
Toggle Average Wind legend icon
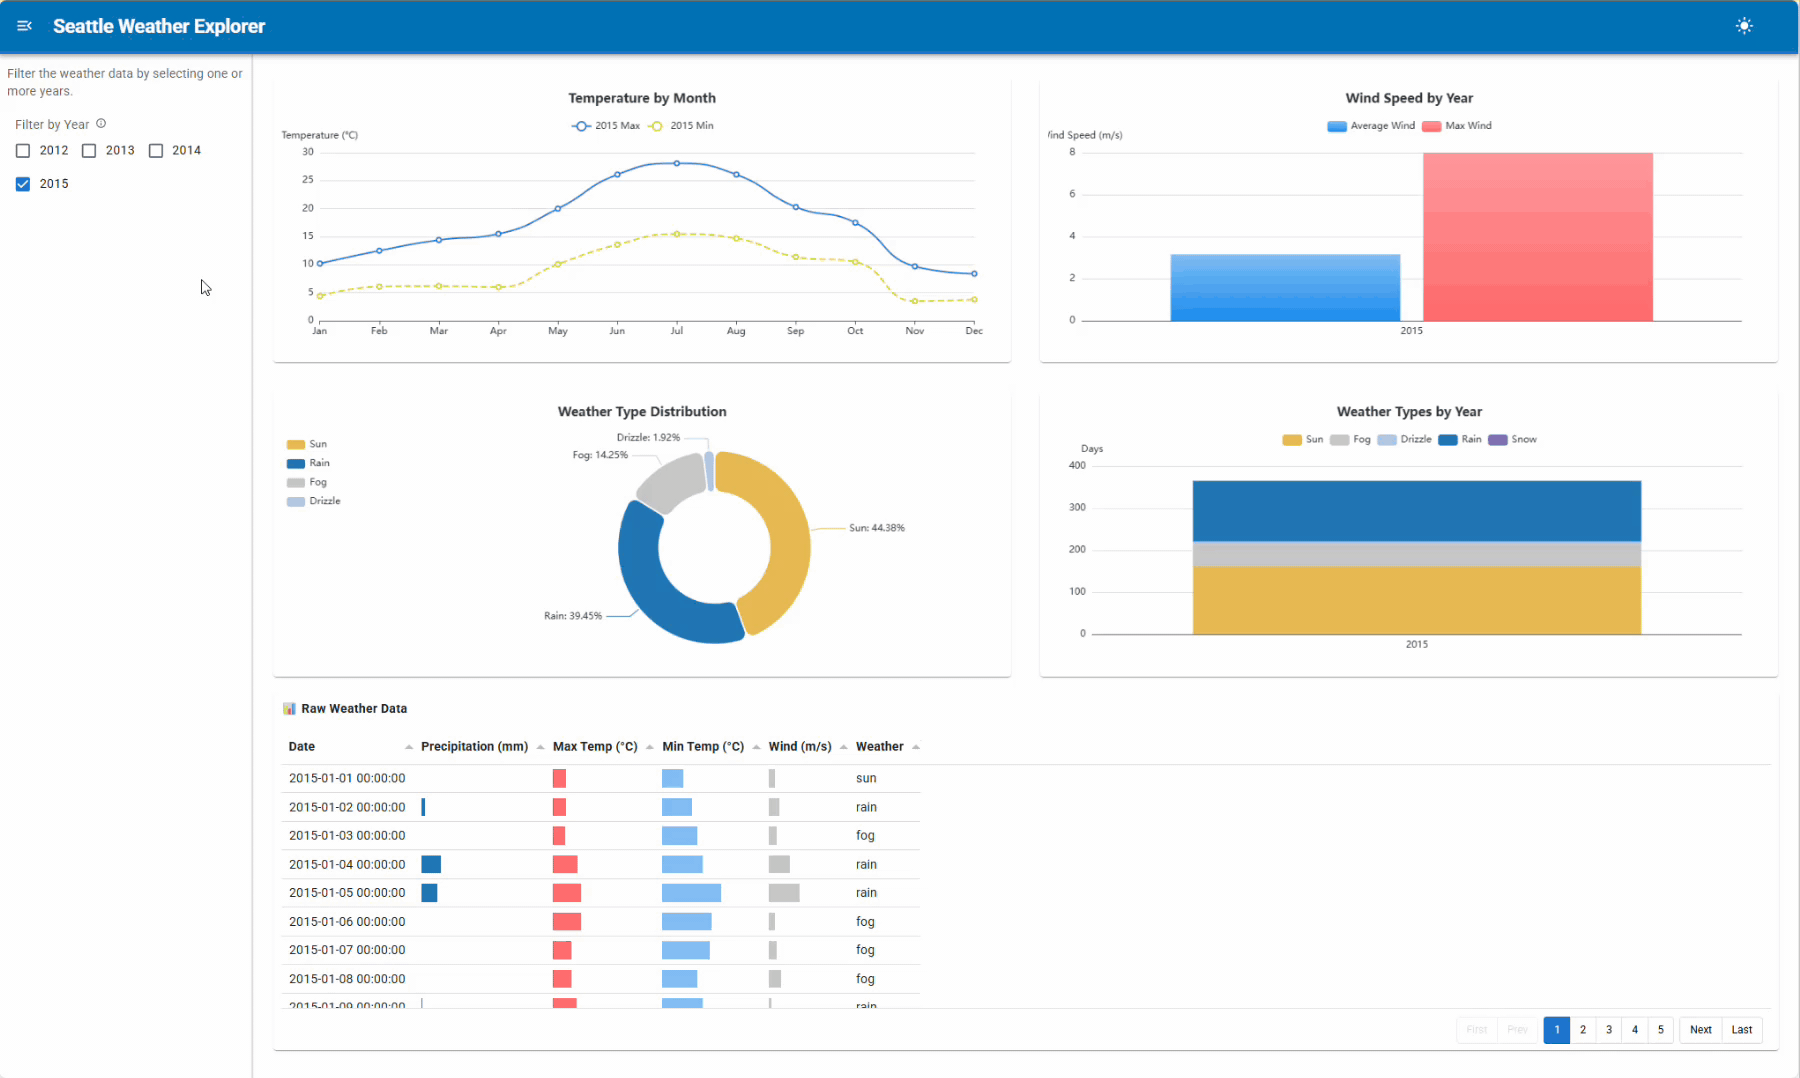(1336, 126)
